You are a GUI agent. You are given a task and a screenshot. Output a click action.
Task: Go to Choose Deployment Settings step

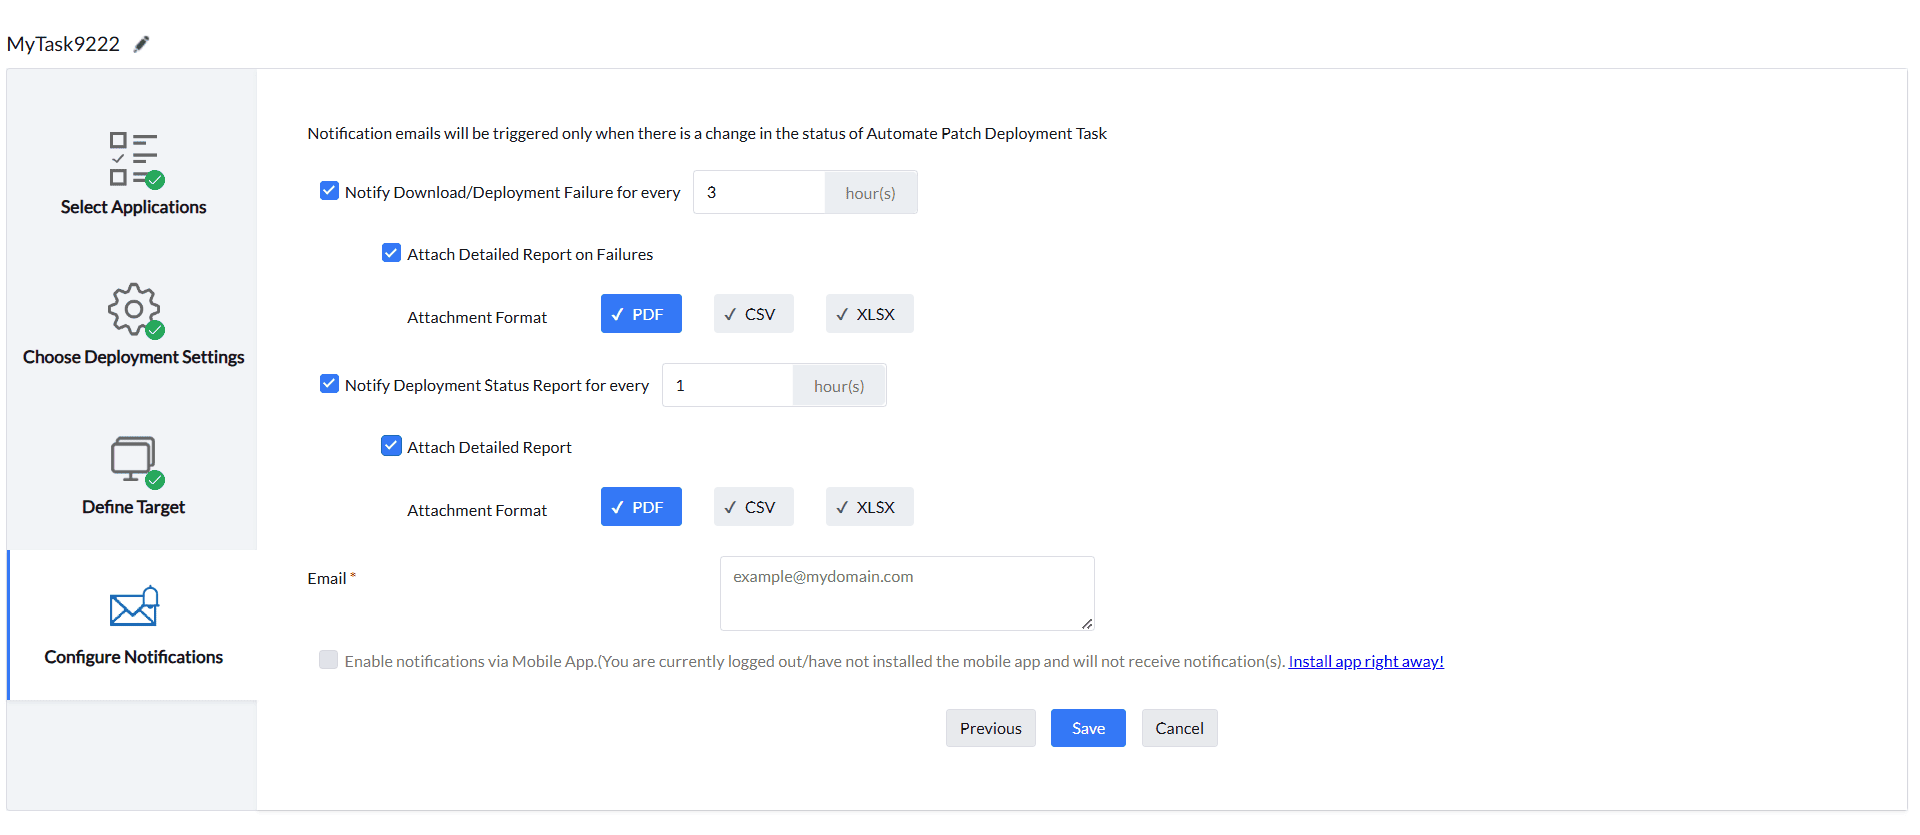pyautogui.click(x=133, y=357)
